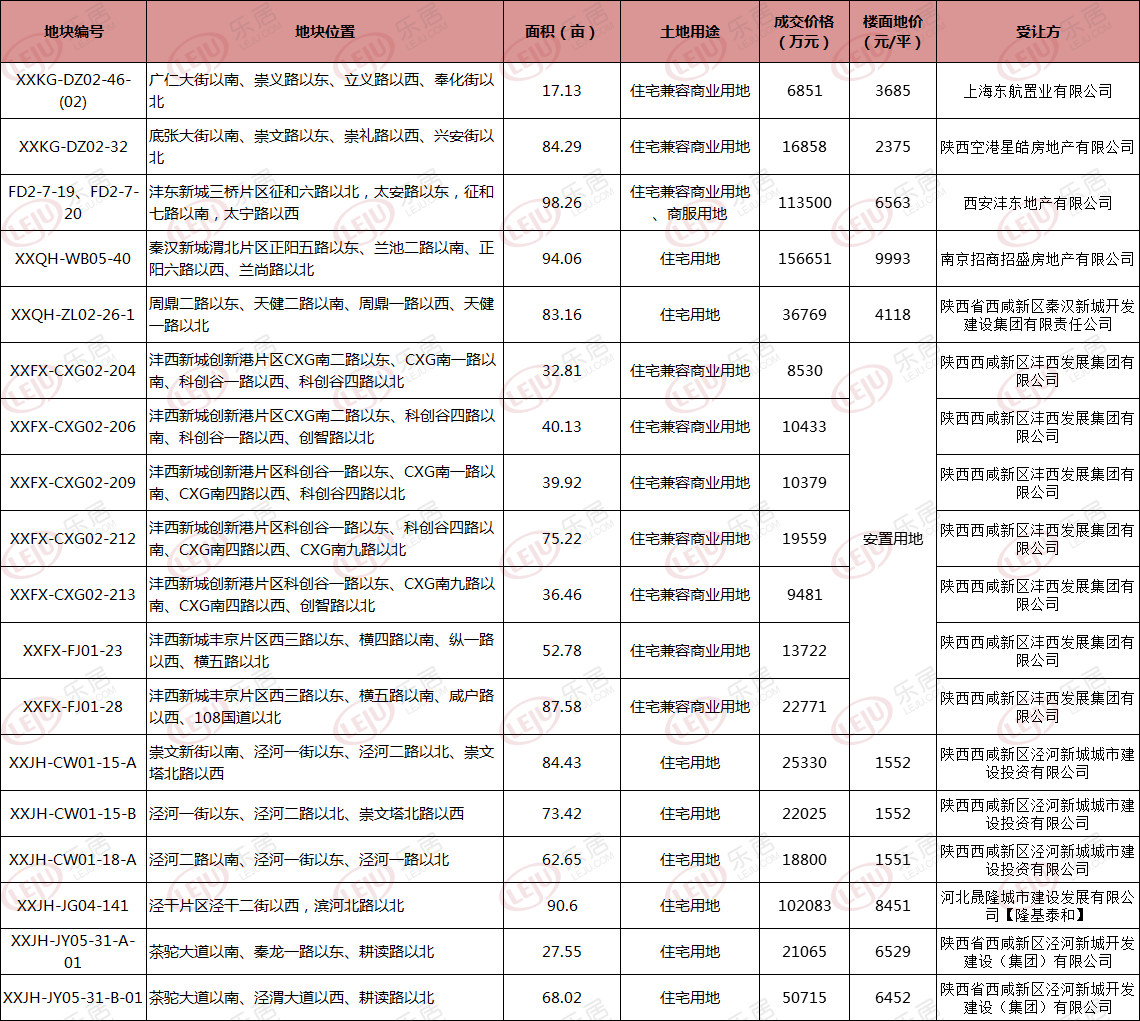The image size is (1140, 1021).
Task: Click area value 17.13
Action: tap(561, 91)
